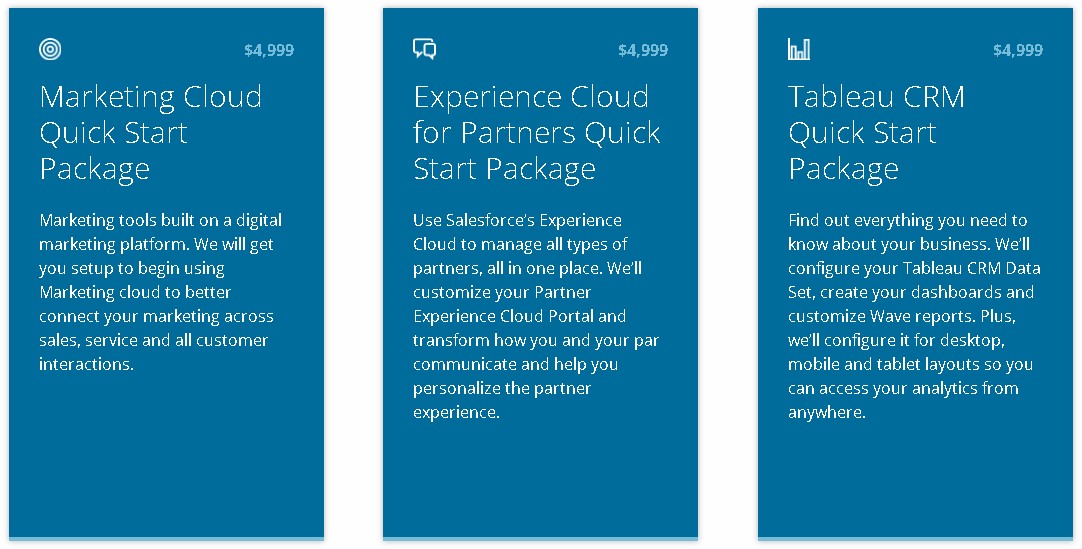This screenshot has height=549, width=1082.
Task: Click the target icon on Marketing Cloud card
Action: [50, 49]
